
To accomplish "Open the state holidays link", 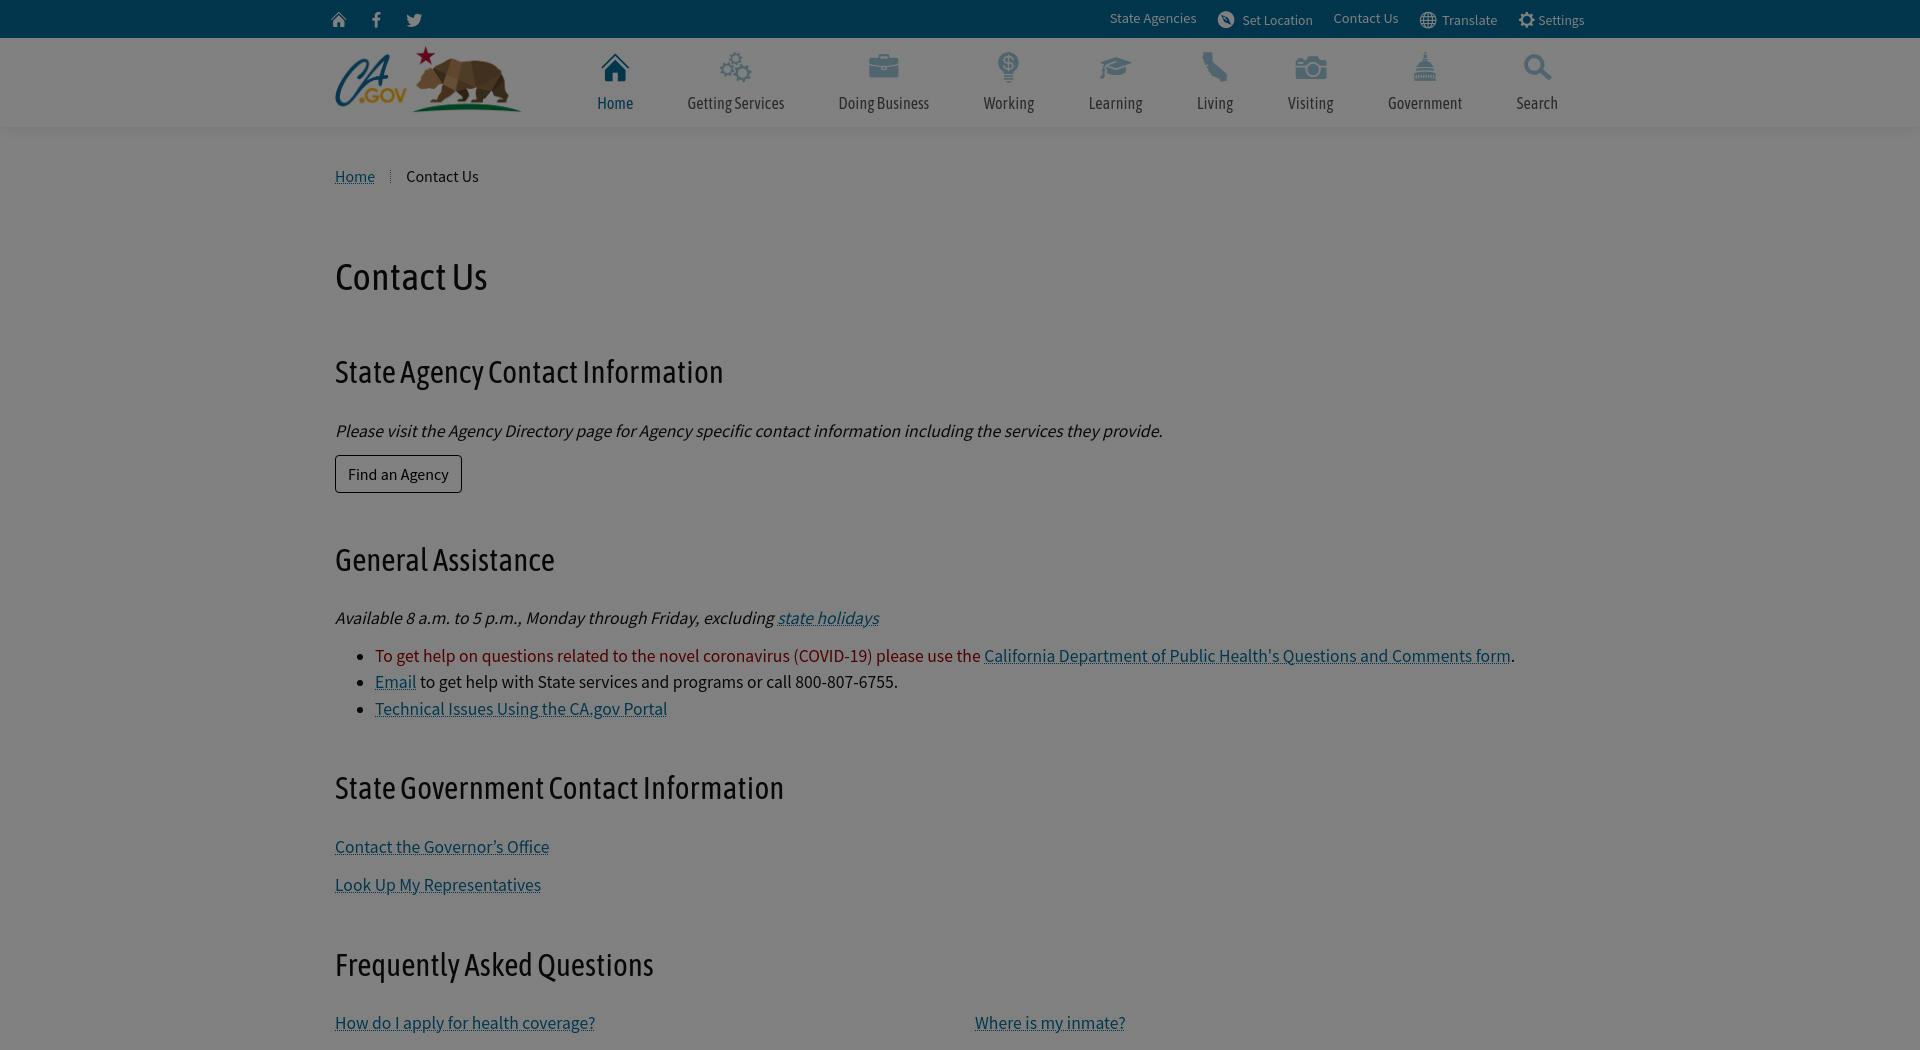I will [828, 618].
